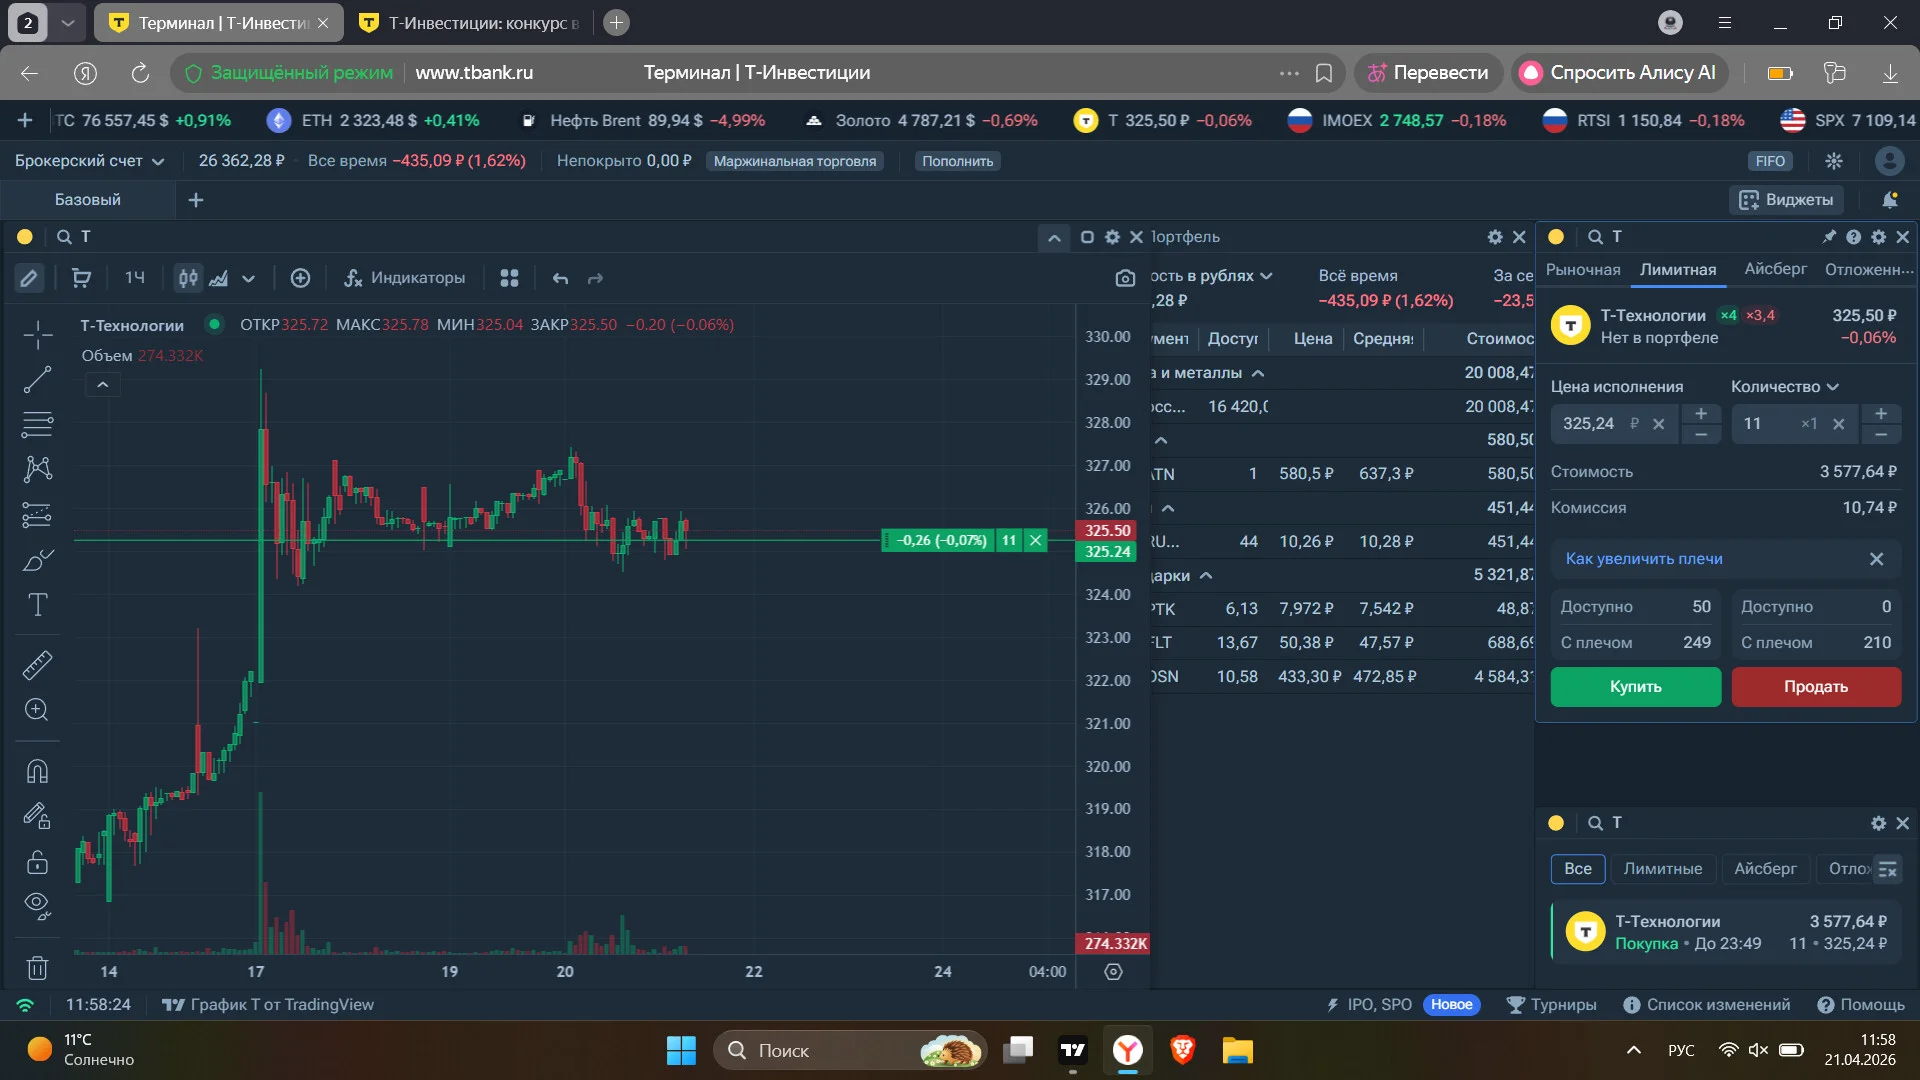Redo last chart action

595,278
